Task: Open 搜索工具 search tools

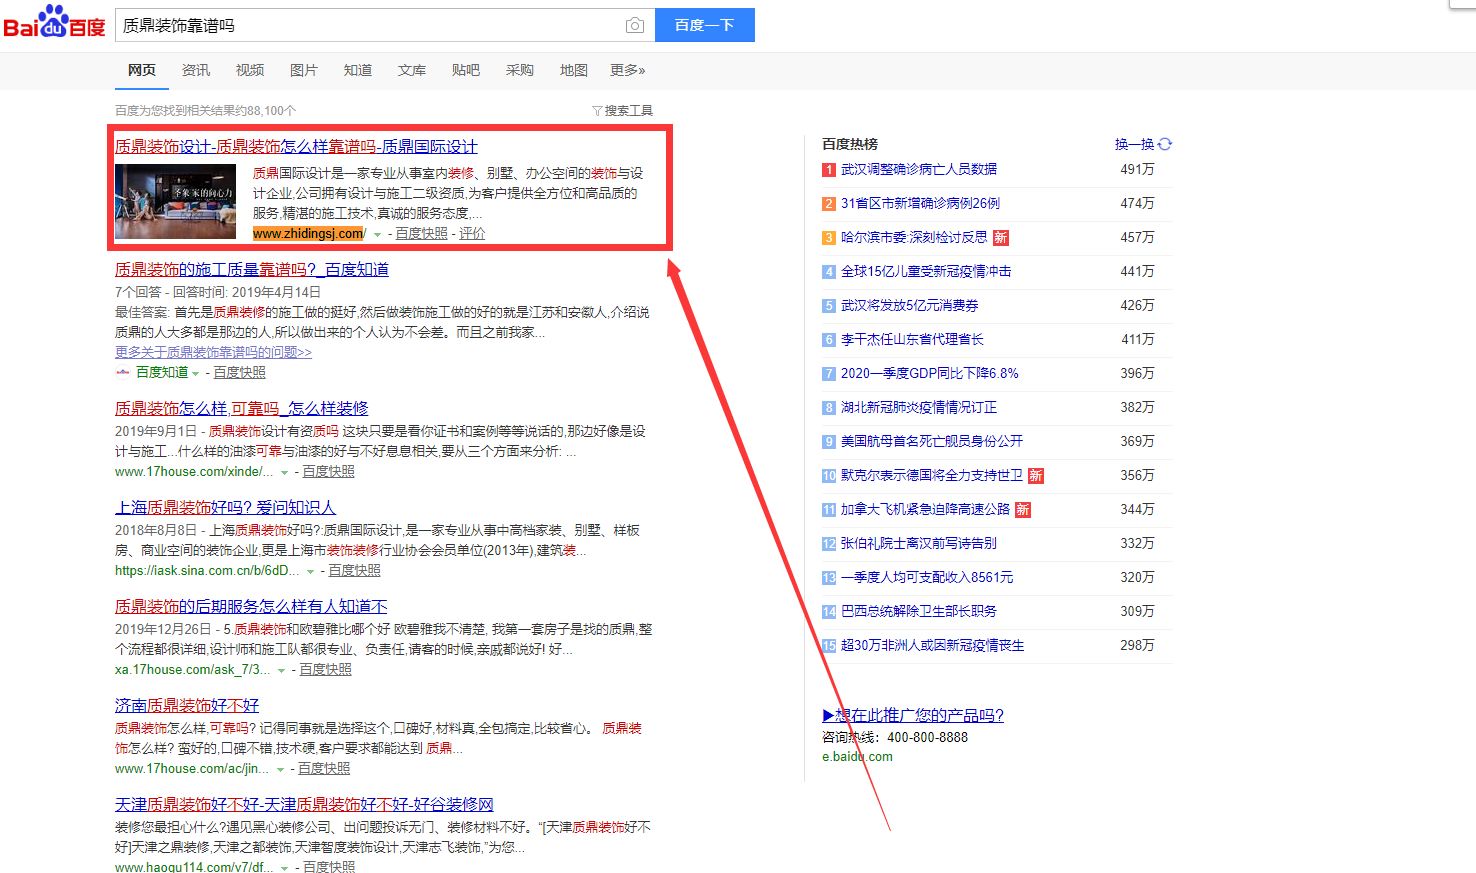Action: 628,111
